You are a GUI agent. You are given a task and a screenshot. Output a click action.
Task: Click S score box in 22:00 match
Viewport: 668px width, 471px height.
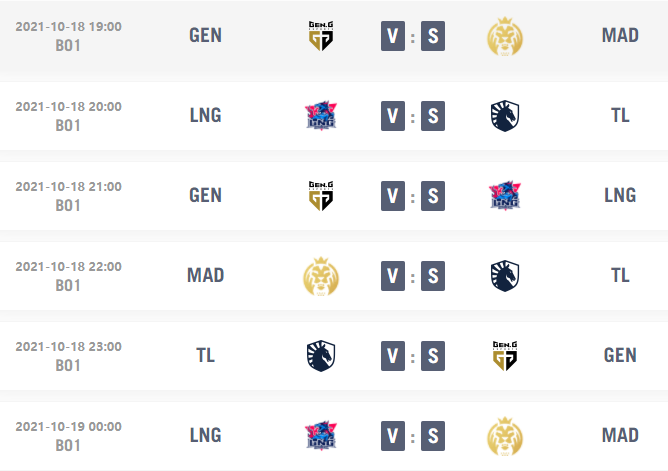[433, 276]
